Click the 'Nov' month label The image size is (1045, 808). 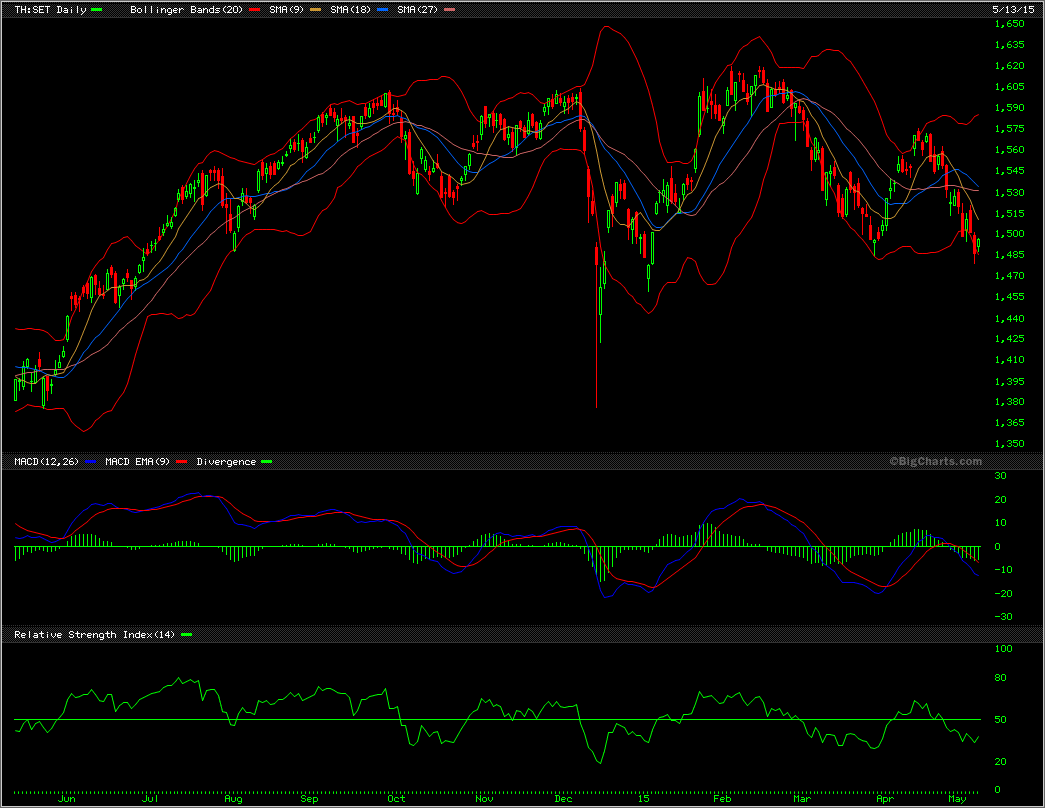[485, 799]
